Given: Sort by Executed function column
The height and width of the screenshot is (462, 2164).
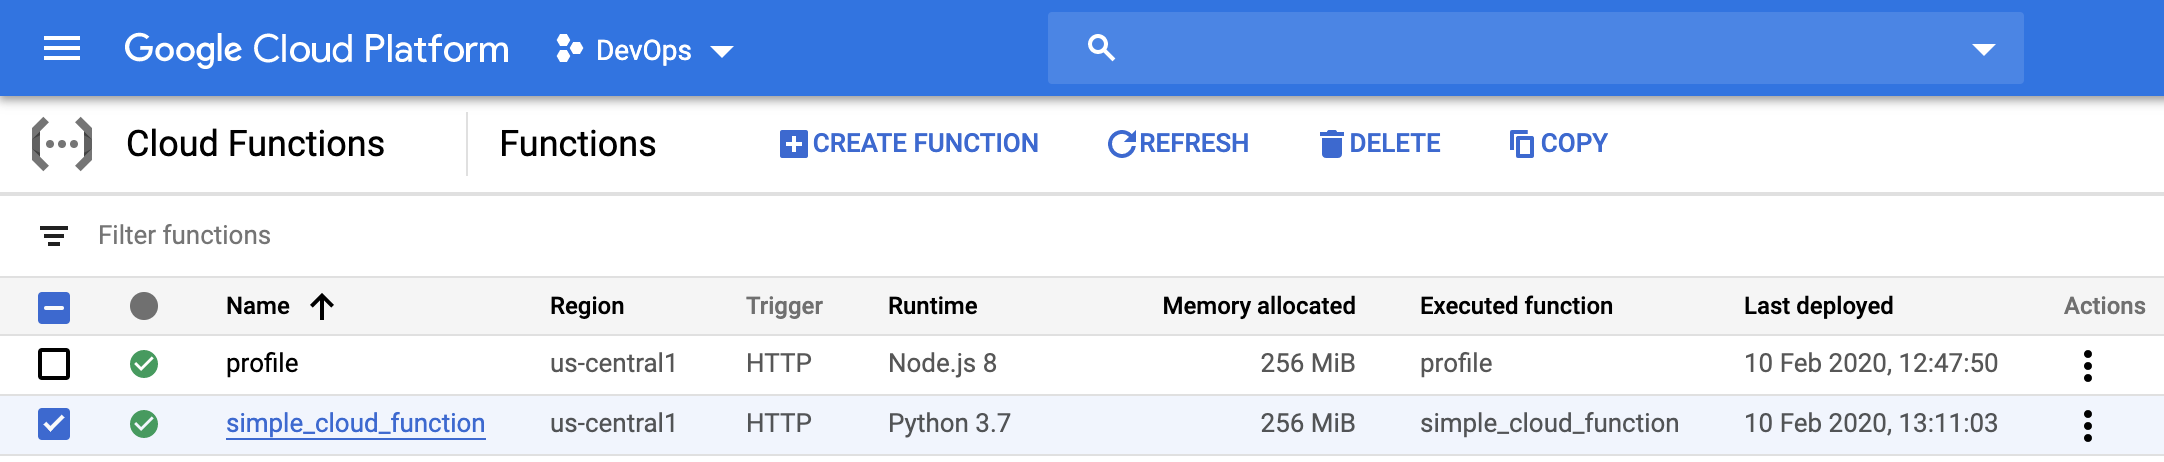Looking at the screenshot, I should point(1516,306).
